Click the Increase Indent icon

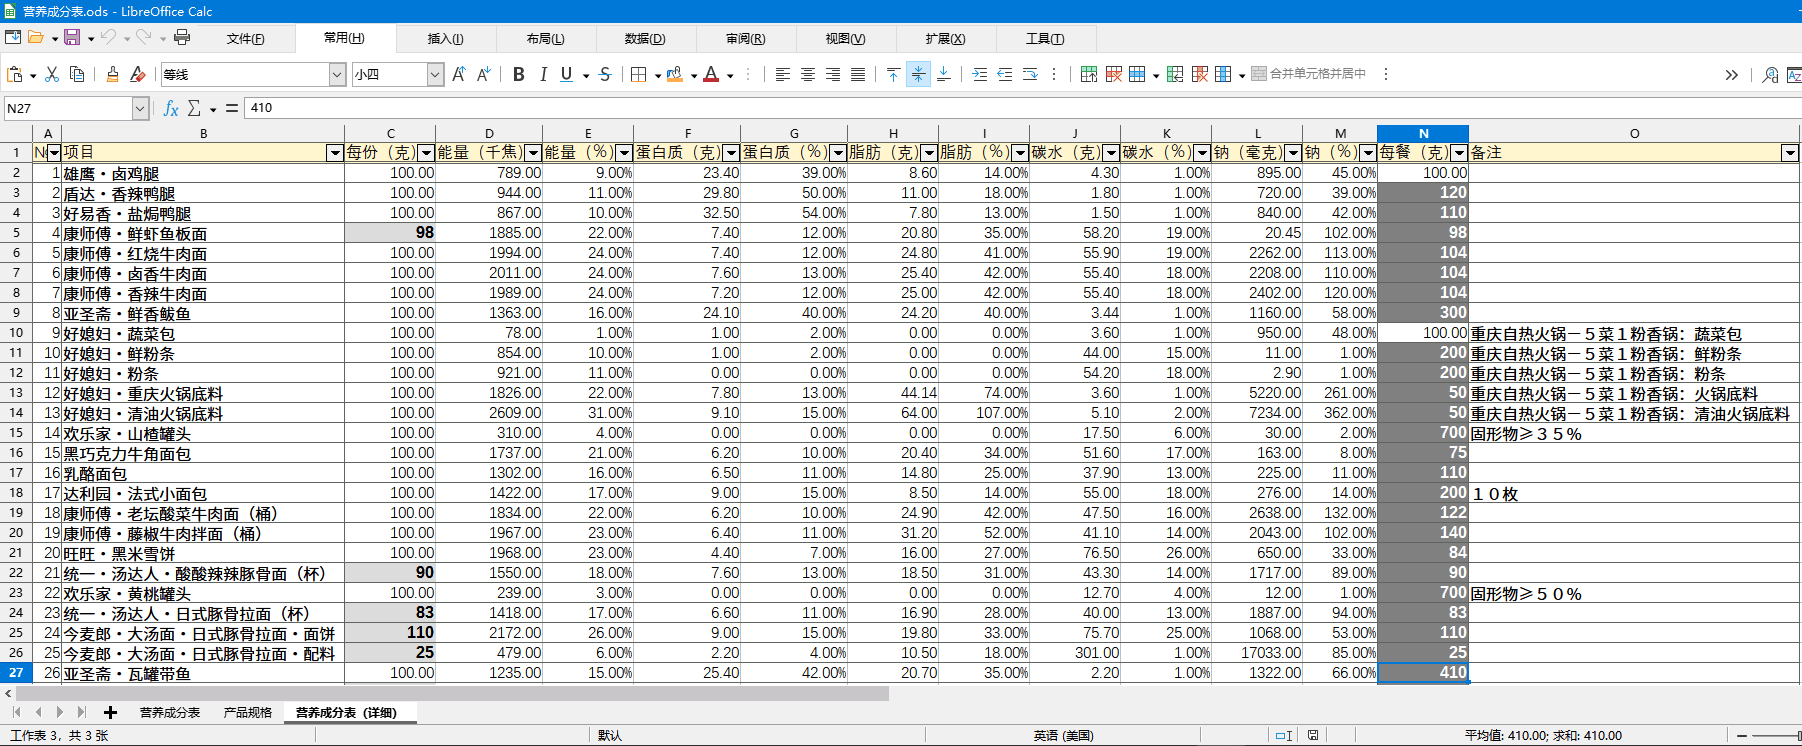980,74
